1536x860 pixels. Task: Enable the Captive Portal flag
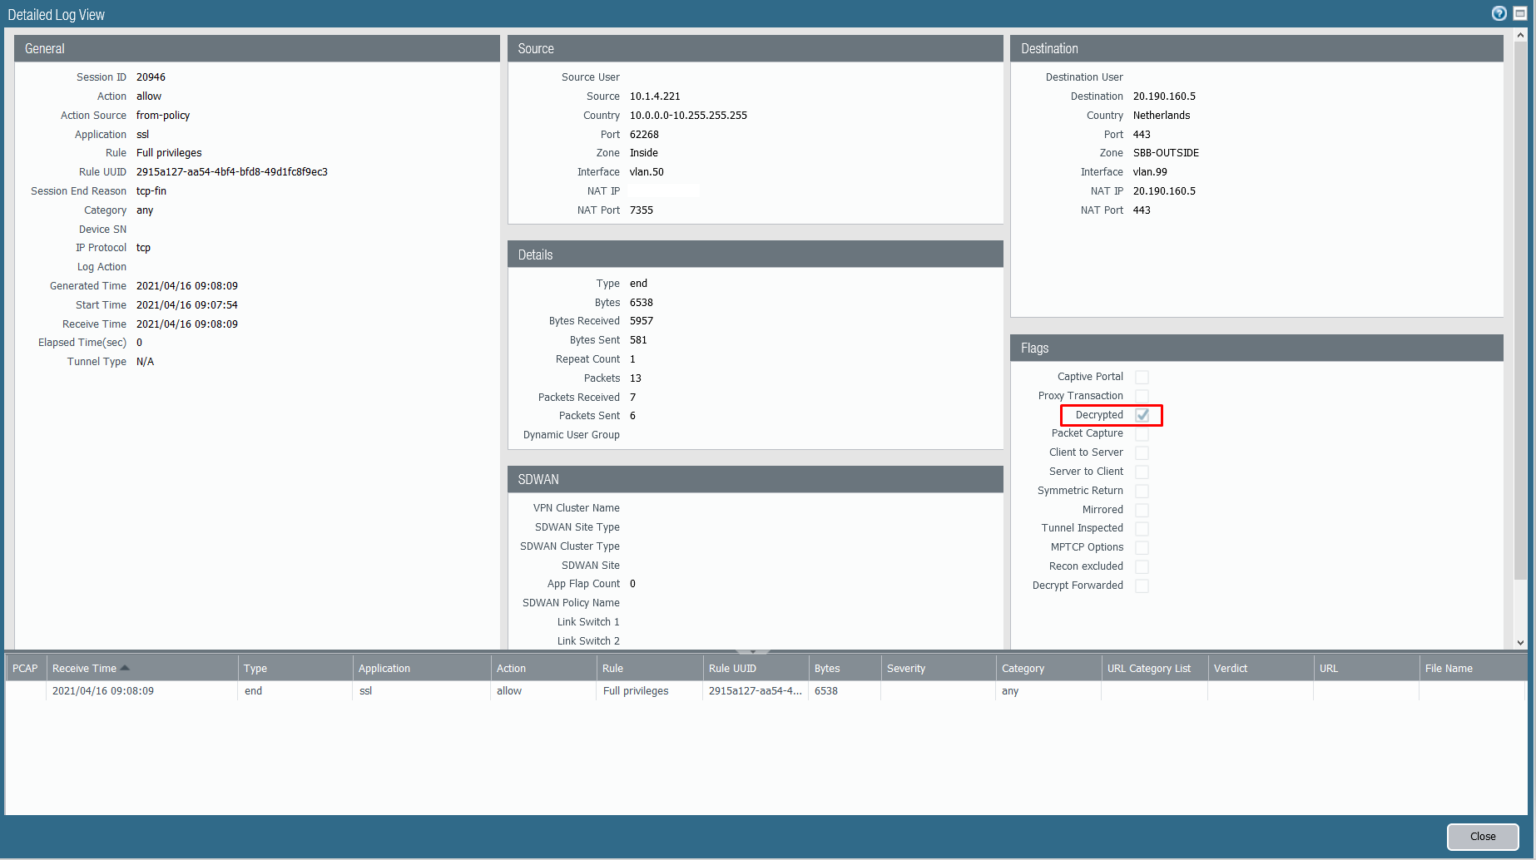[x=1141, y=376]
